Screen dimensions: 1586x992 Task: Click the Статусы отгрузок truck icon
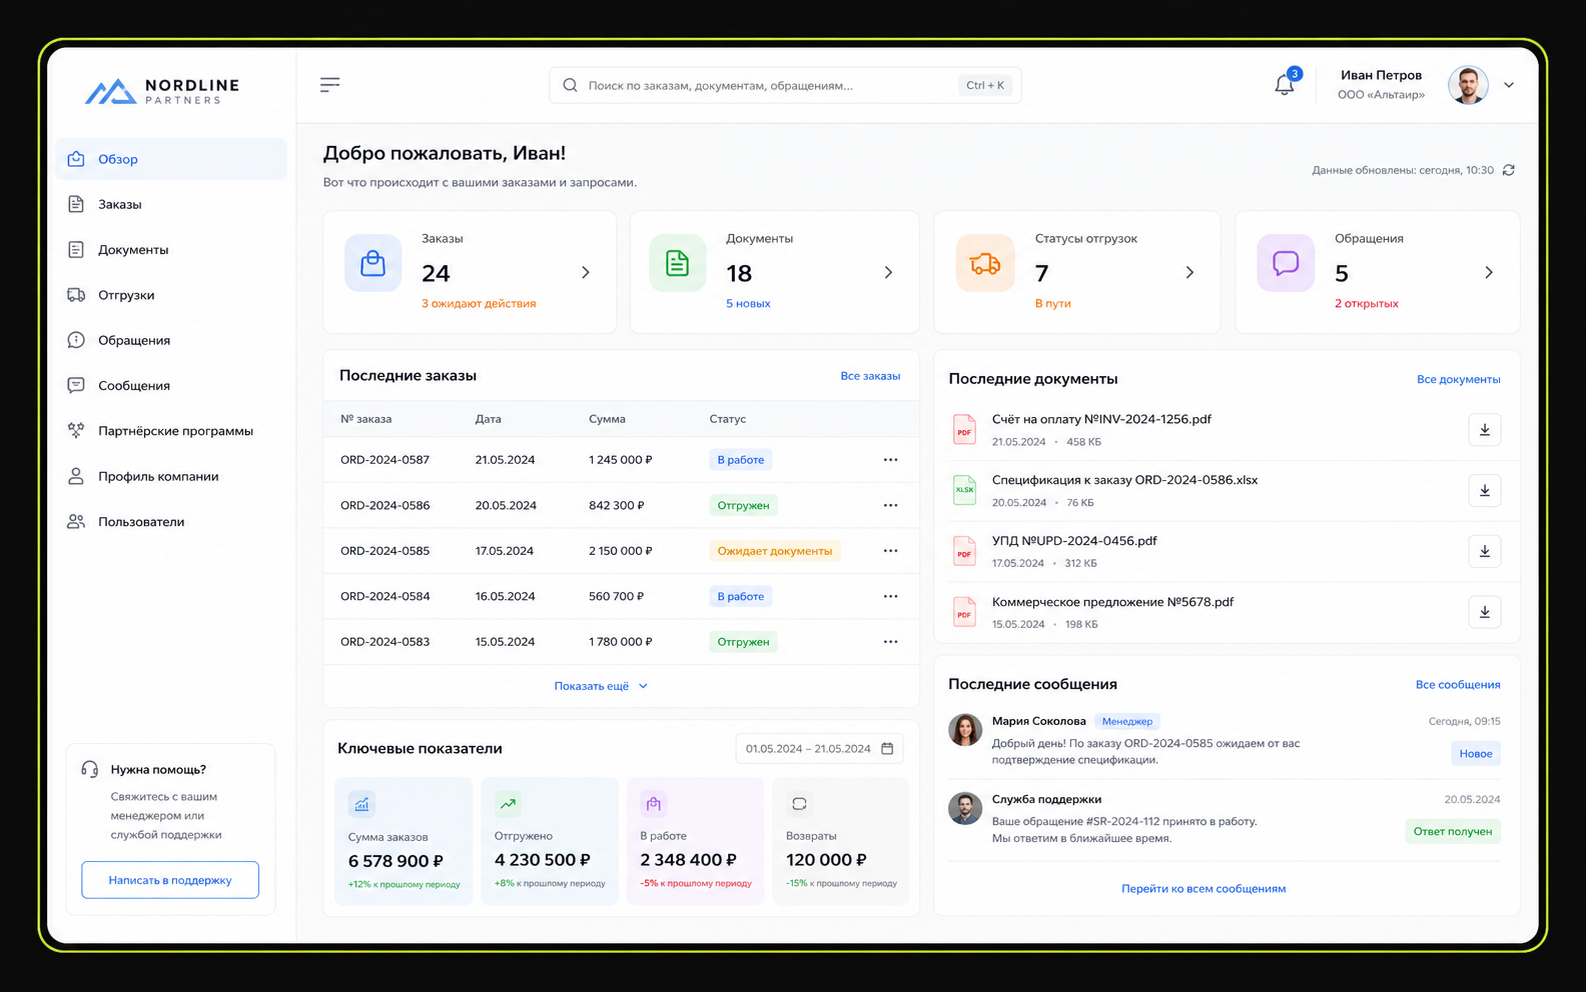[x=985, y=263]
